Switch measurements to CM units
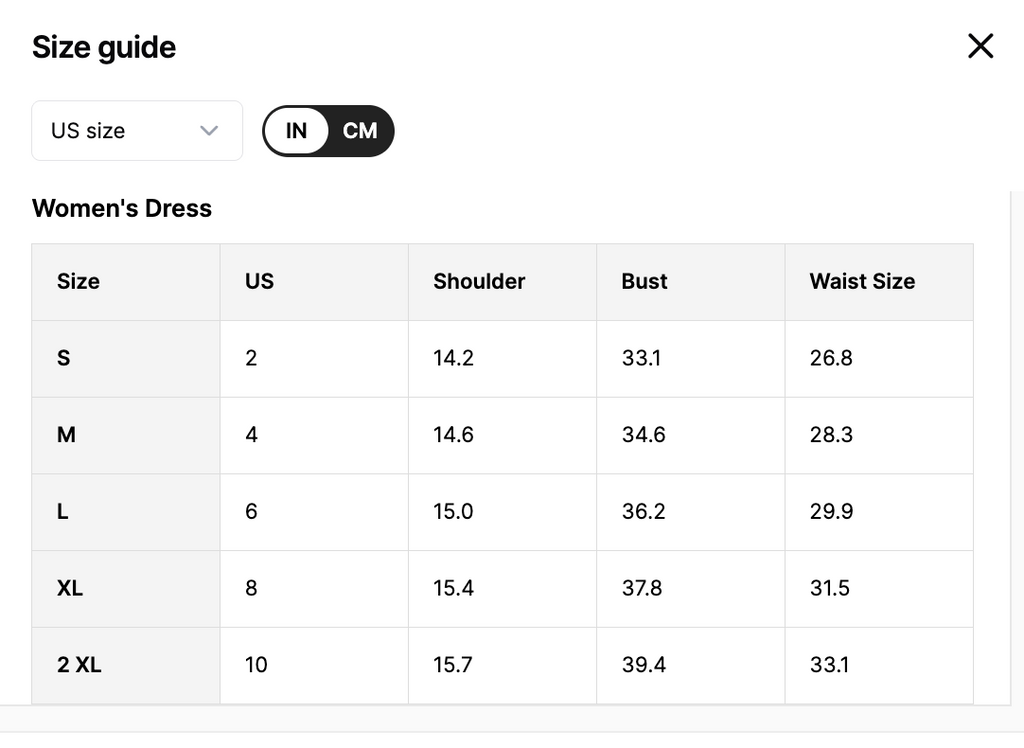1024x748 pixels. click(360, 131)
